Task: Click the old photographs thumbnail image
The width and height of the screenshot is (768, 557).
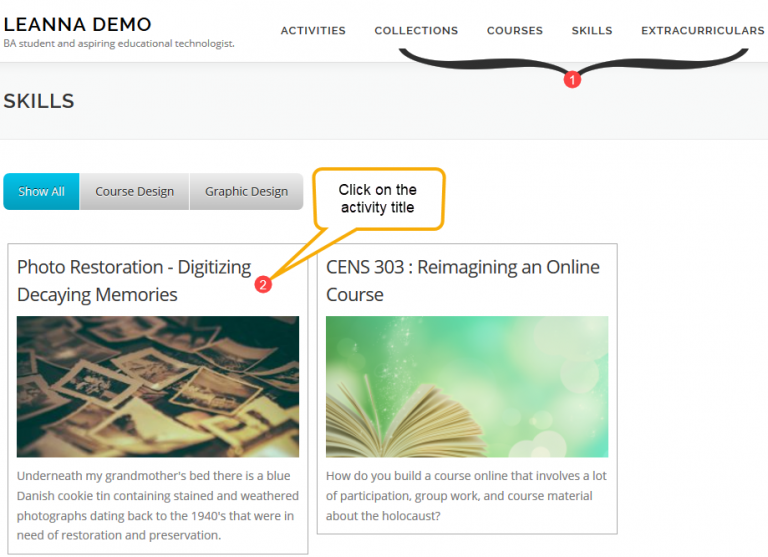Action: (158, 387)
